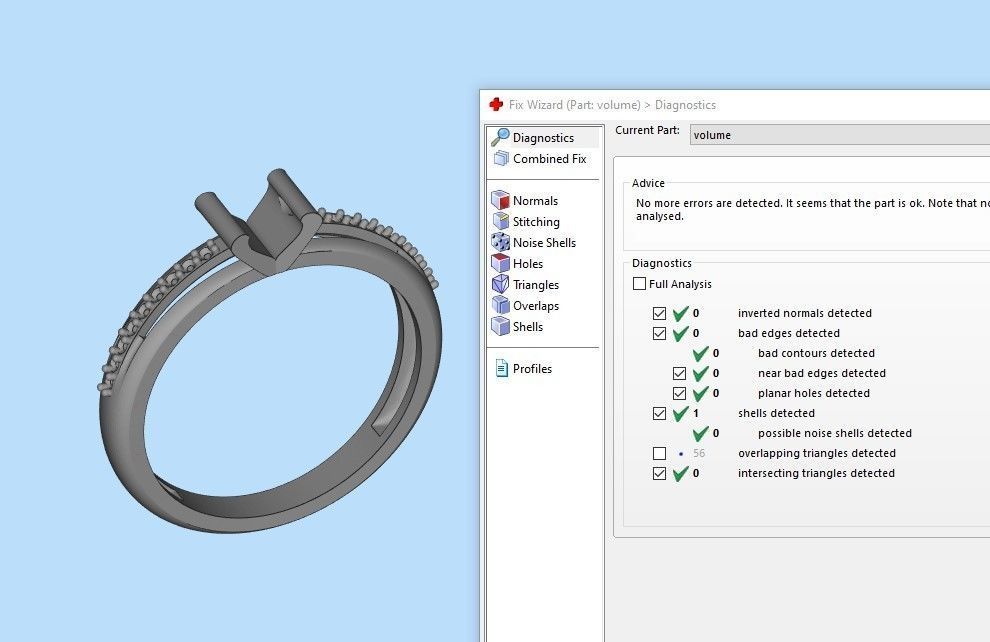The image size is (990, 642).
Task: Click the green check beside possible noise shells
Action: pyautogui.click(x=700, y=433)
